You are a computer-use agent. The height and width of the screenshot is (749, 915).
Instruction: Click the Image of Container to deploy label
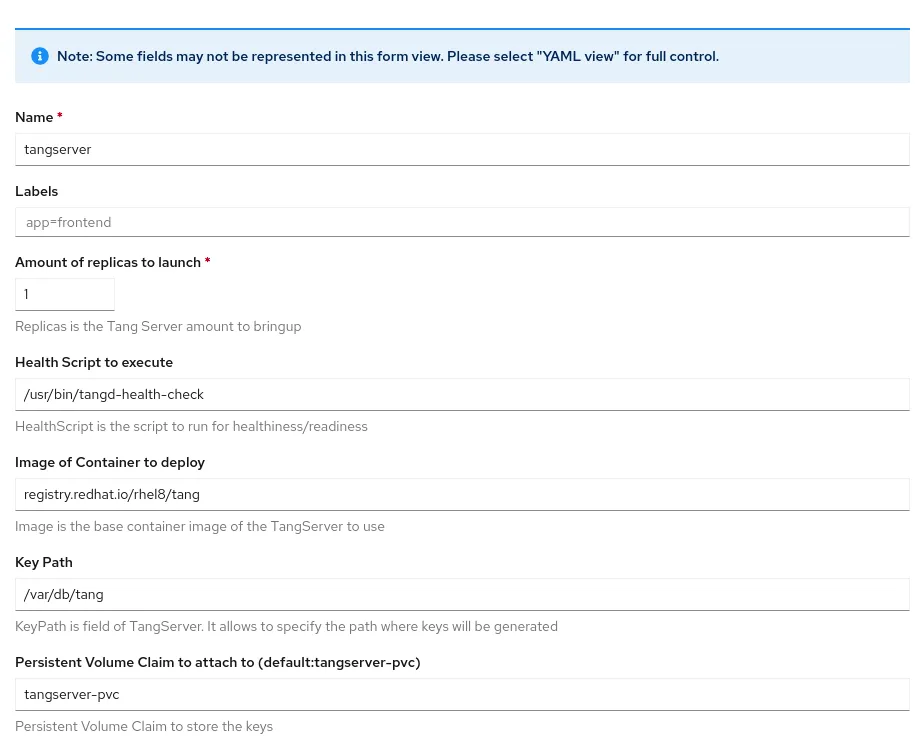(110, 462)
